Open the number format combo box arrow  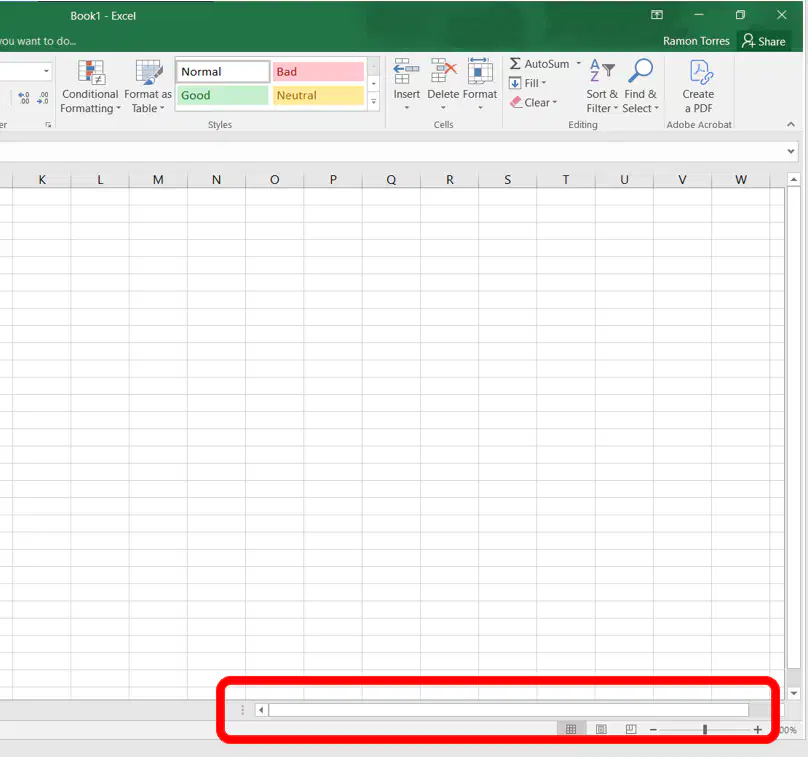46,71
